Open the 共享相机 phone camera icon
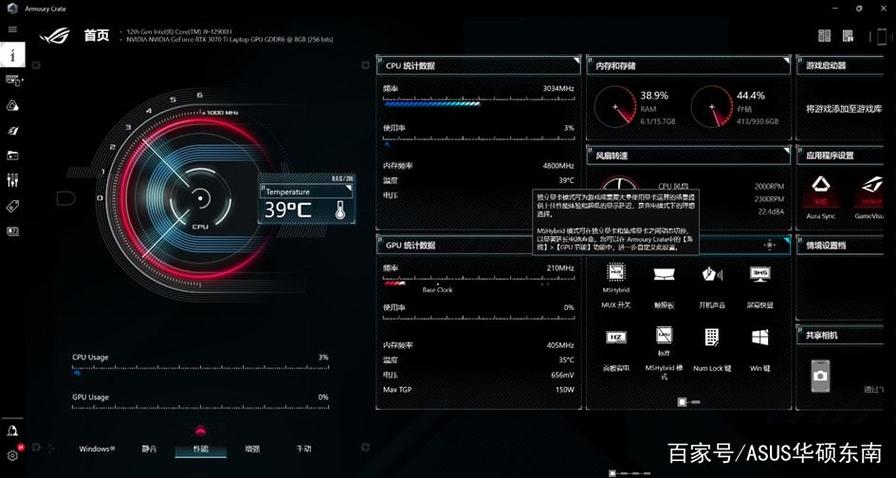The width and height of the screenshot is (896, 478). click(821, 375)
